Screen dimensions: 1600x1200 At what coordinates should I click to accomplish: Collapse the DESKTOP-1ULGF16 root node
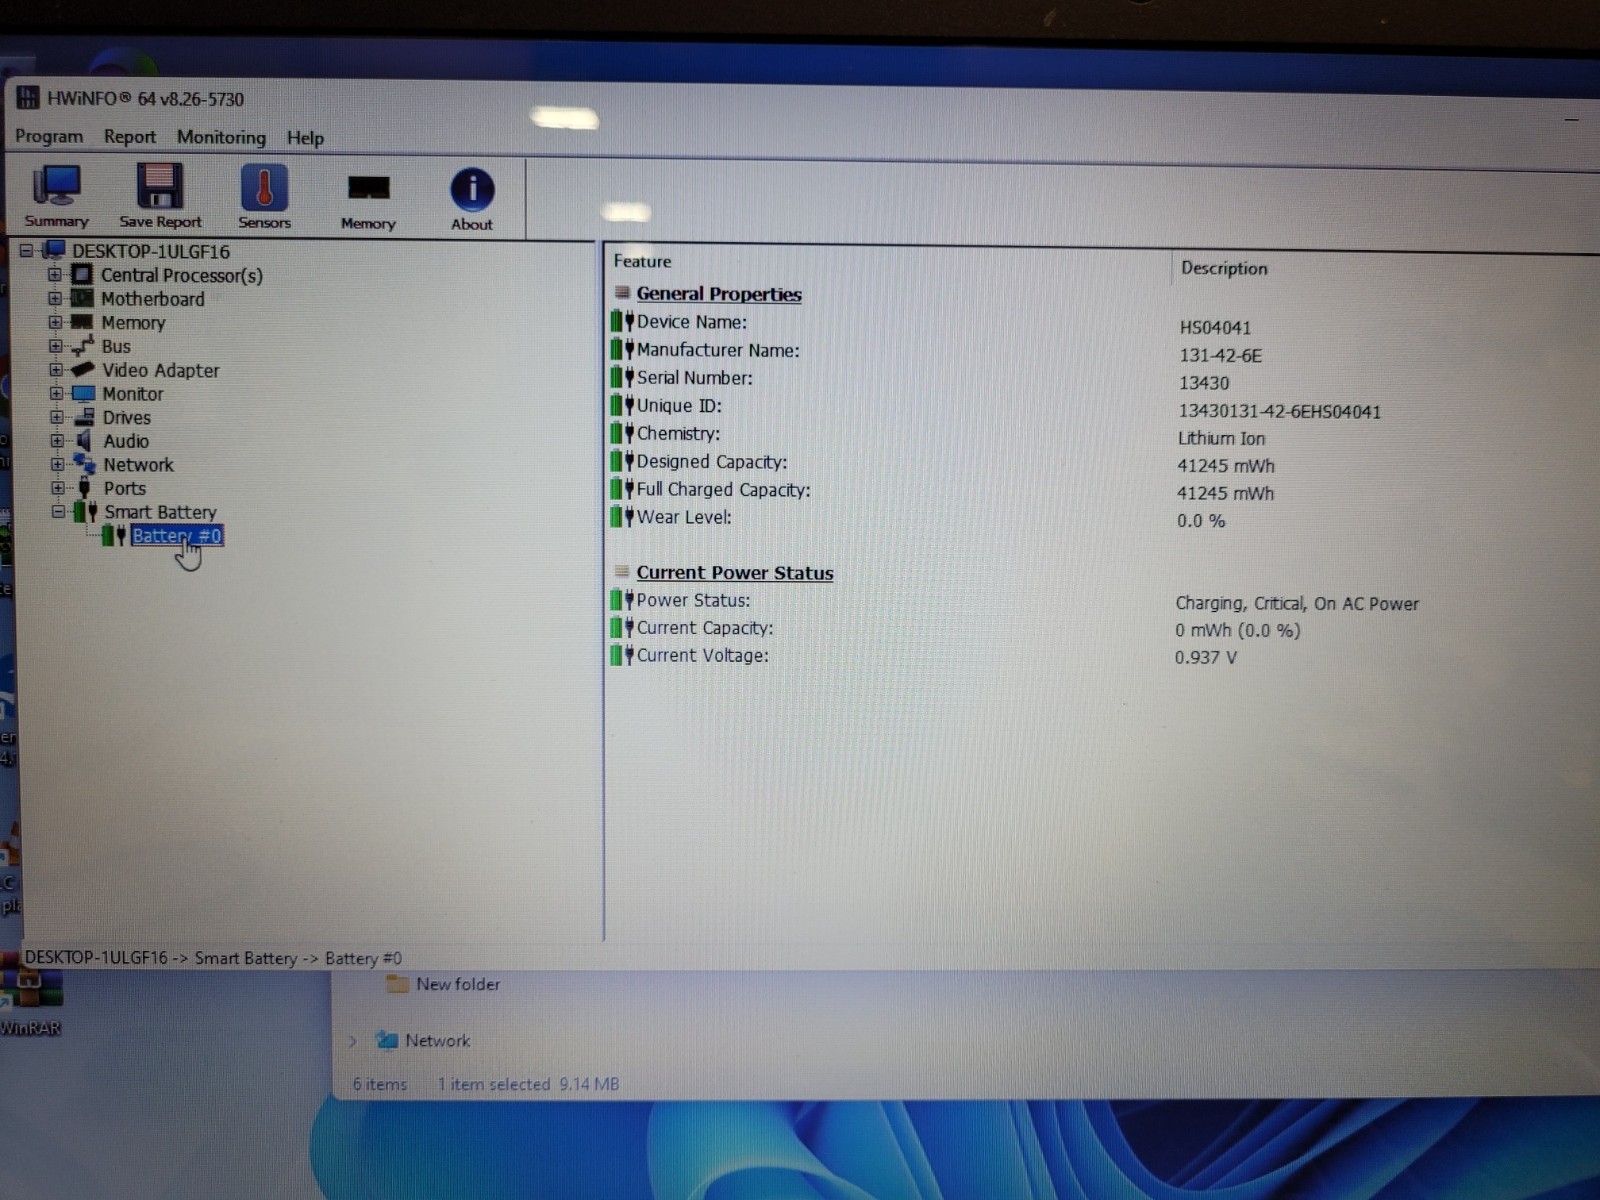(x=27, y=251)
